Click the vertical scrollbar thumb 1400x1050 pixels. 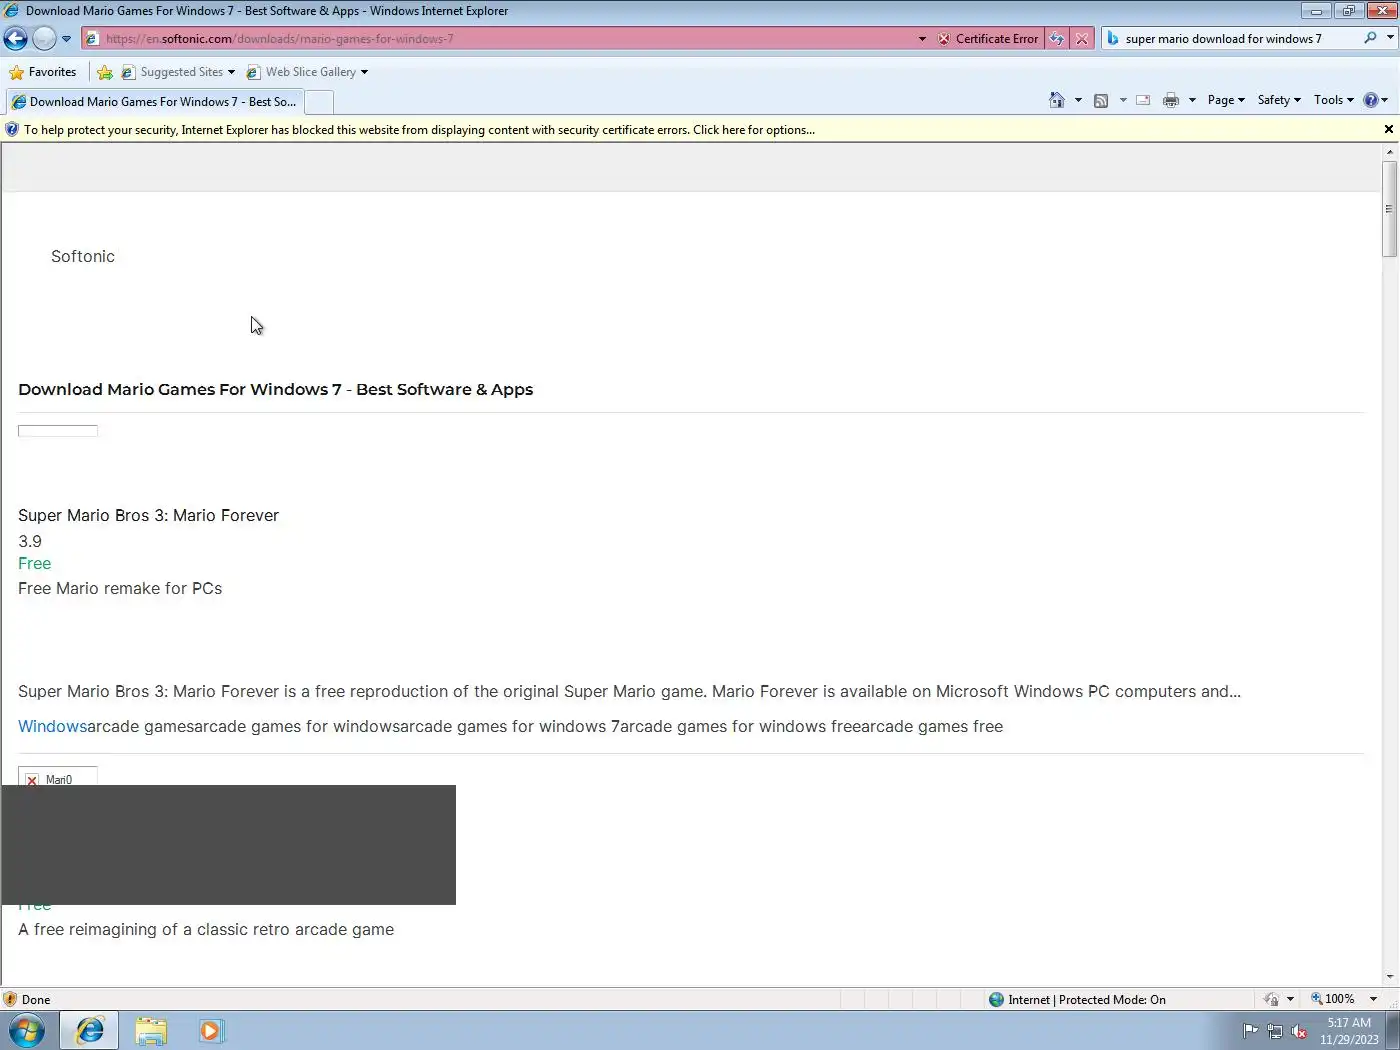[1389, 208]
